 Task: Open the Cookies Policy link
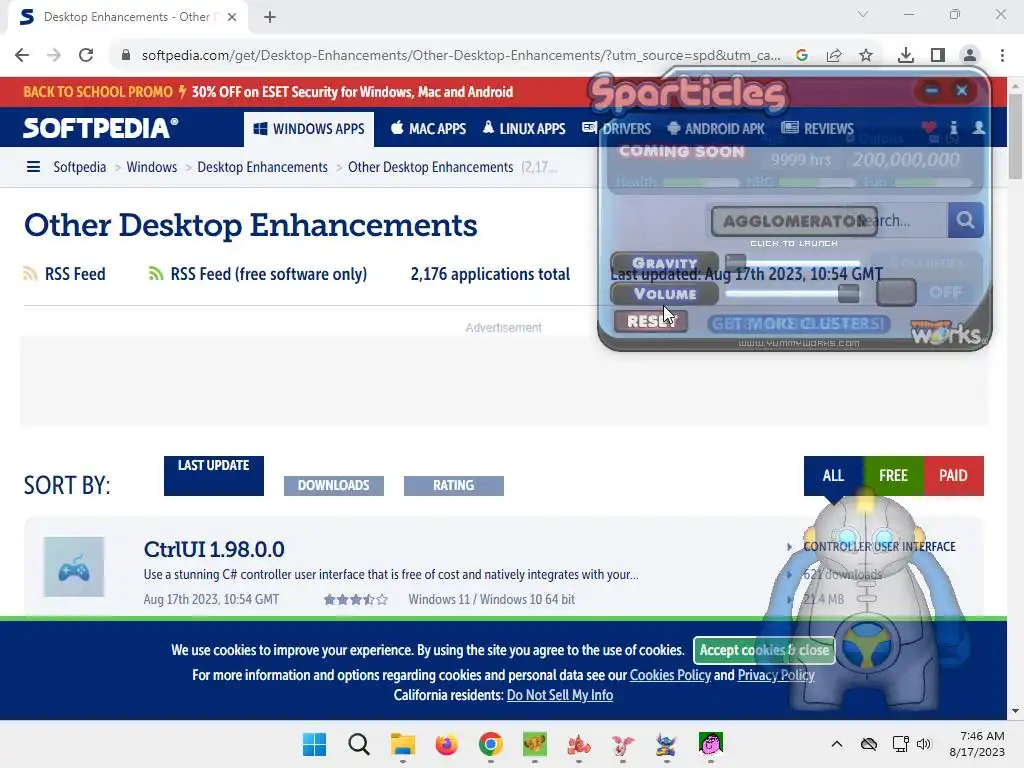tap(670, 675)
